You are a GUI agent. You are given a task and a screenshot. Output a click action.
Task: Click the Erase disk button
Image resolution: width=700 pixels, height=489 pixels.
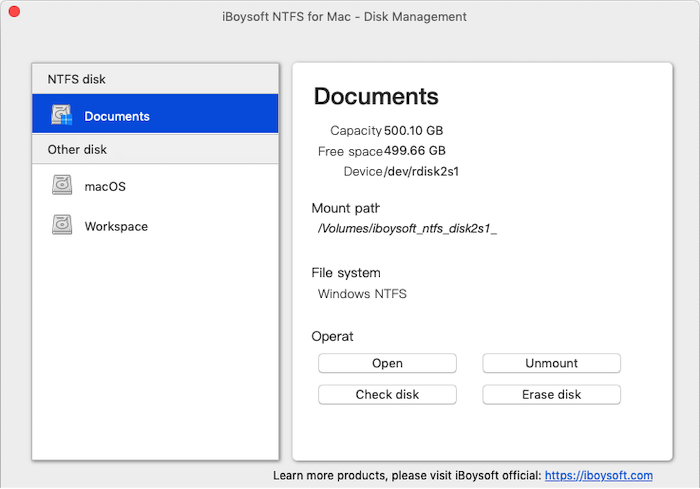click(551, 394)
